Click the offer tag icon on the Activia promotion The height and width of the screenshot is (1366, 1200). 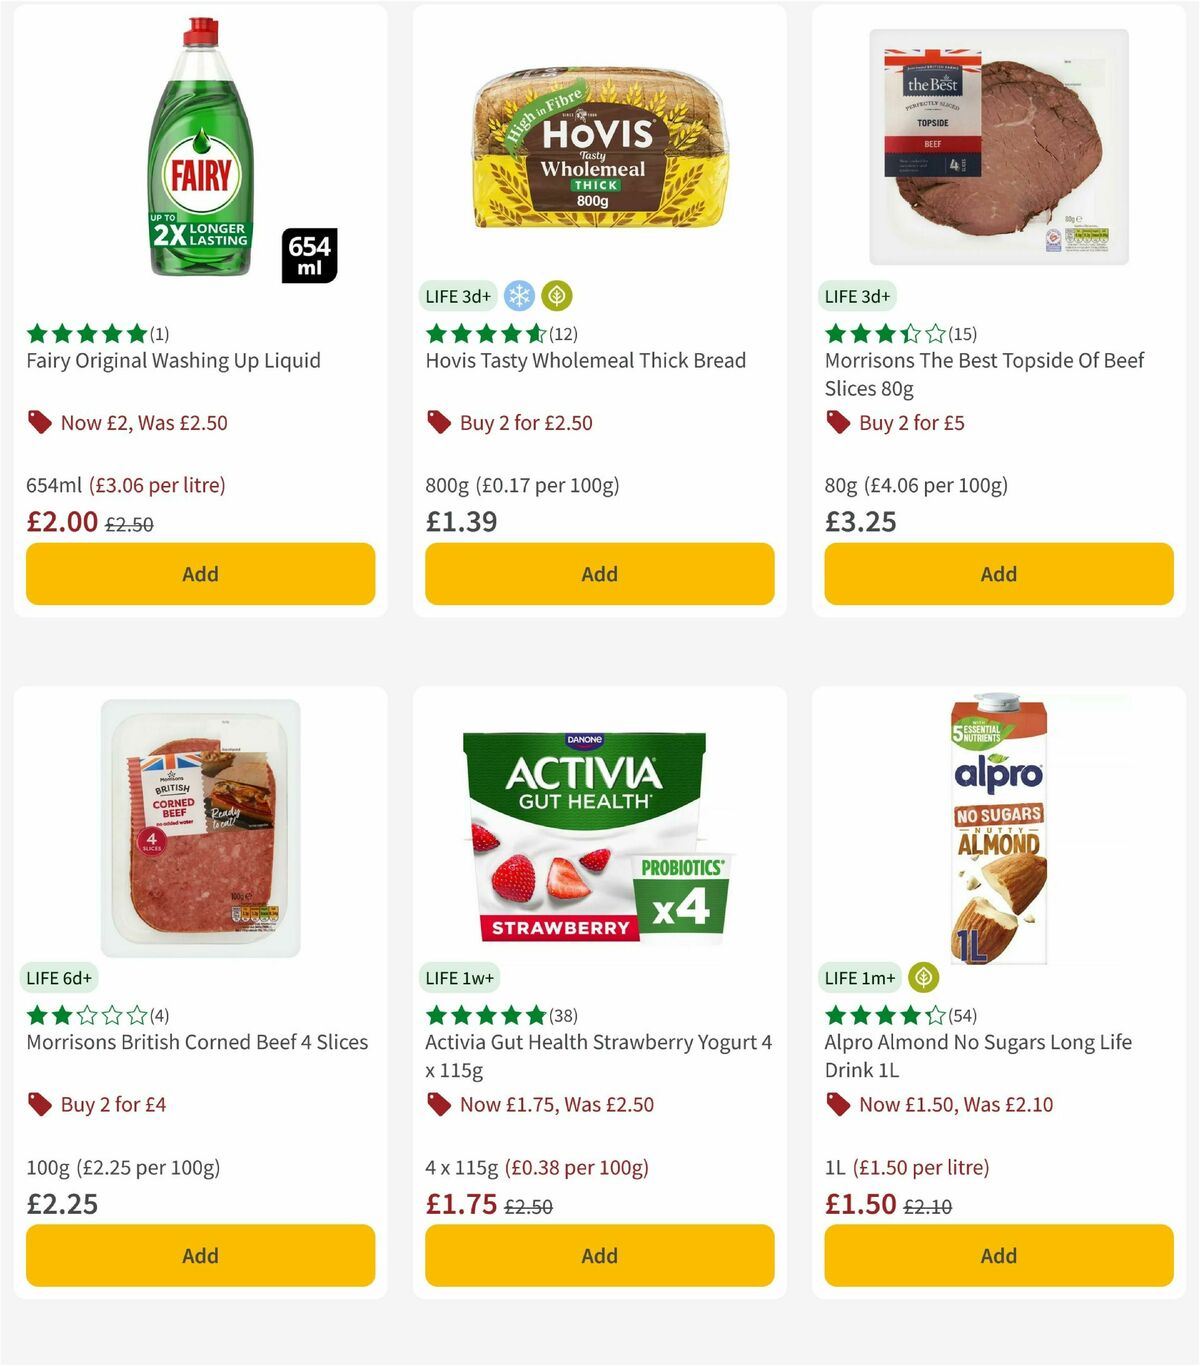437,1104
